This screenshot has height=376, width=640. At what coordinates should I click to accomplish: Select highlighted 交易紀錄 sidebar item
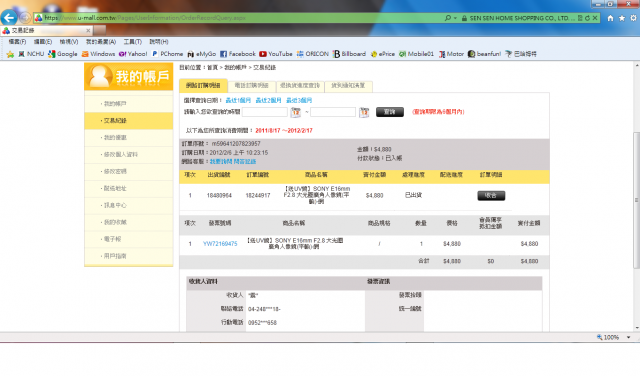coord(129,121)
